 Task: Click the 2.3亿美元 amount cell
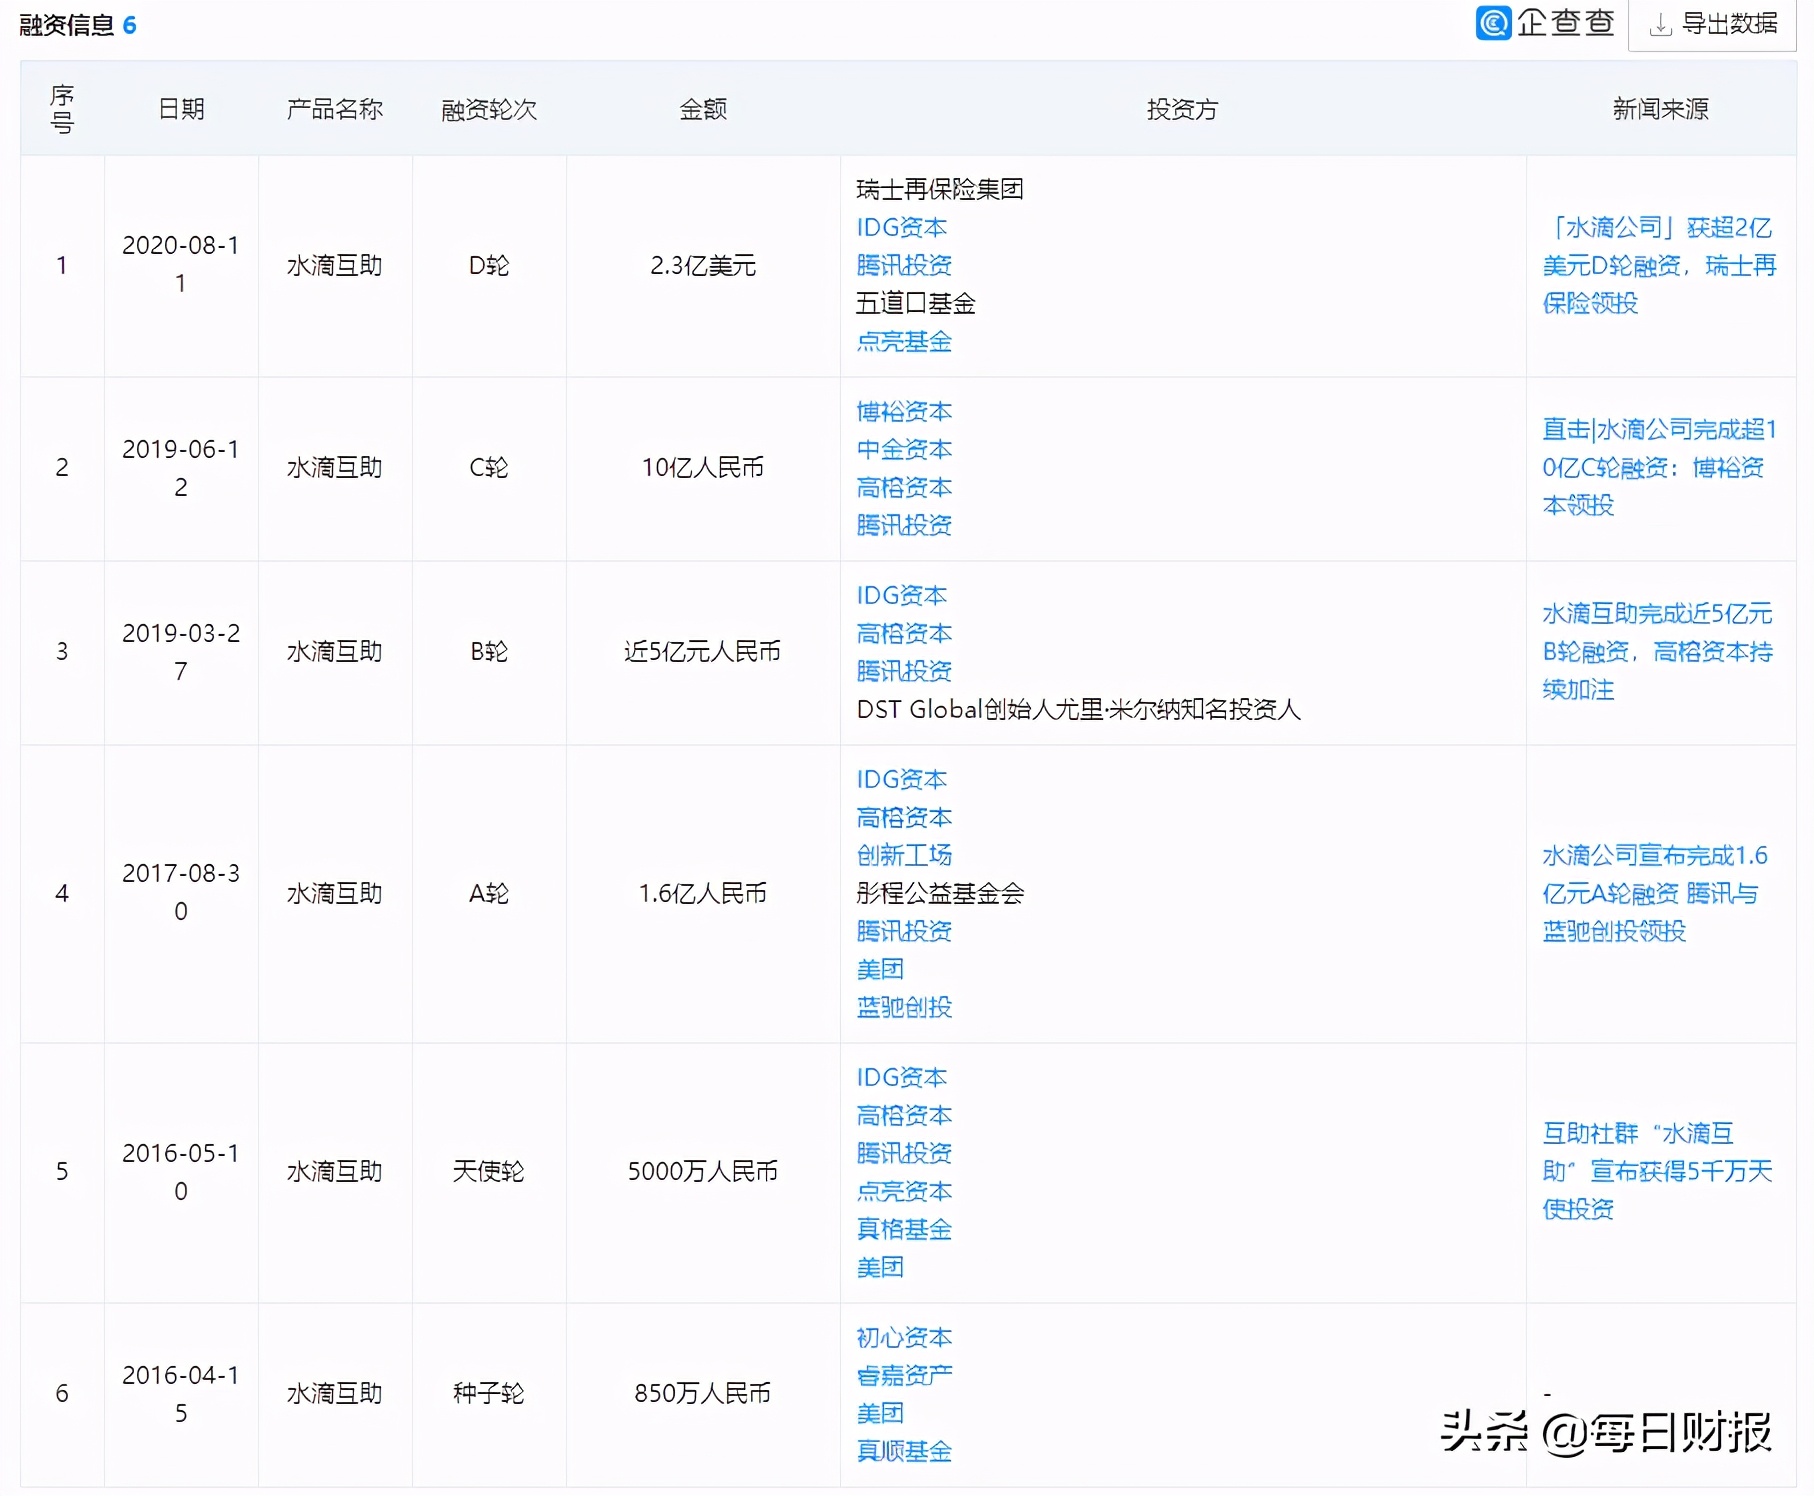(x=703, y=265)
